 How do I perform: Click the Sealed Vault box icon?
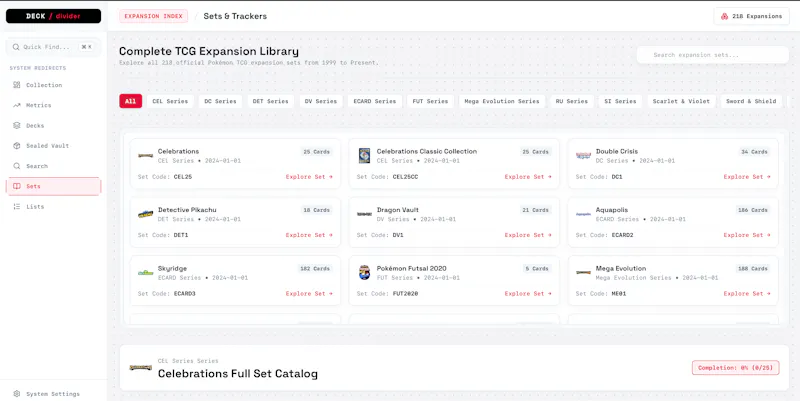pos(17,145)
